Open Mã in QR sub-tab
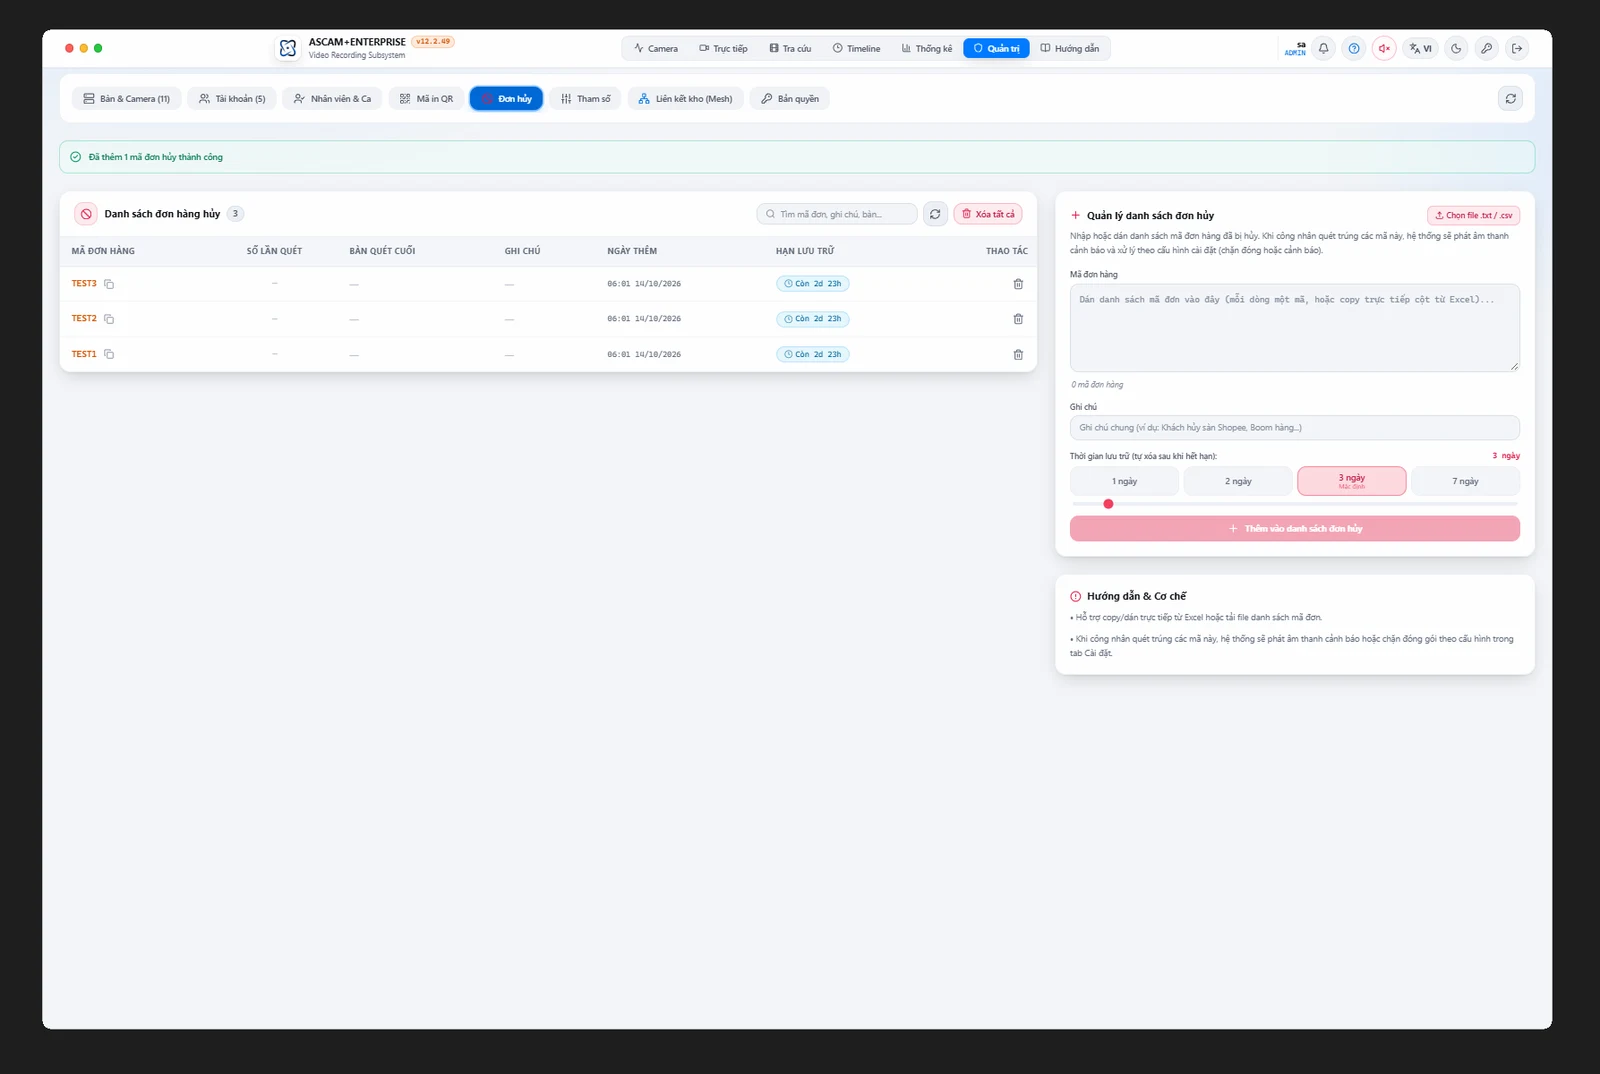 tap(426, 99)
